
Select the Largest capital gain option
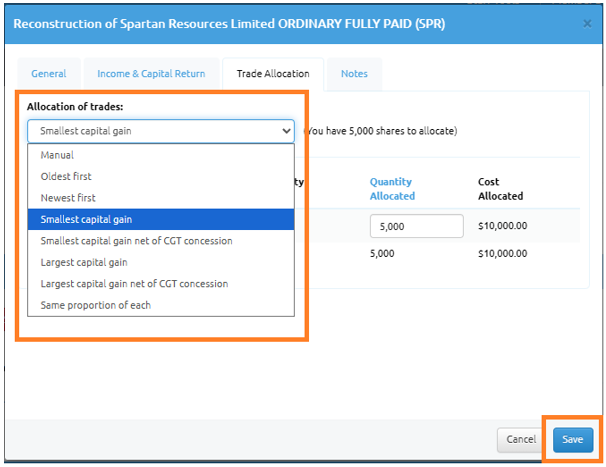[x=83, y=262]
